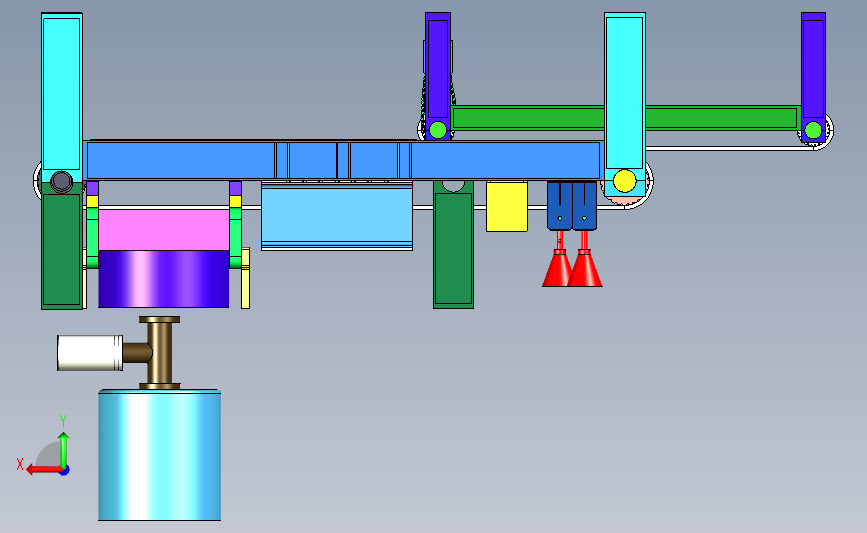Pick the left dark blue nozzle holder
This screenshot has height=533, width=867.
coord(560,206)
